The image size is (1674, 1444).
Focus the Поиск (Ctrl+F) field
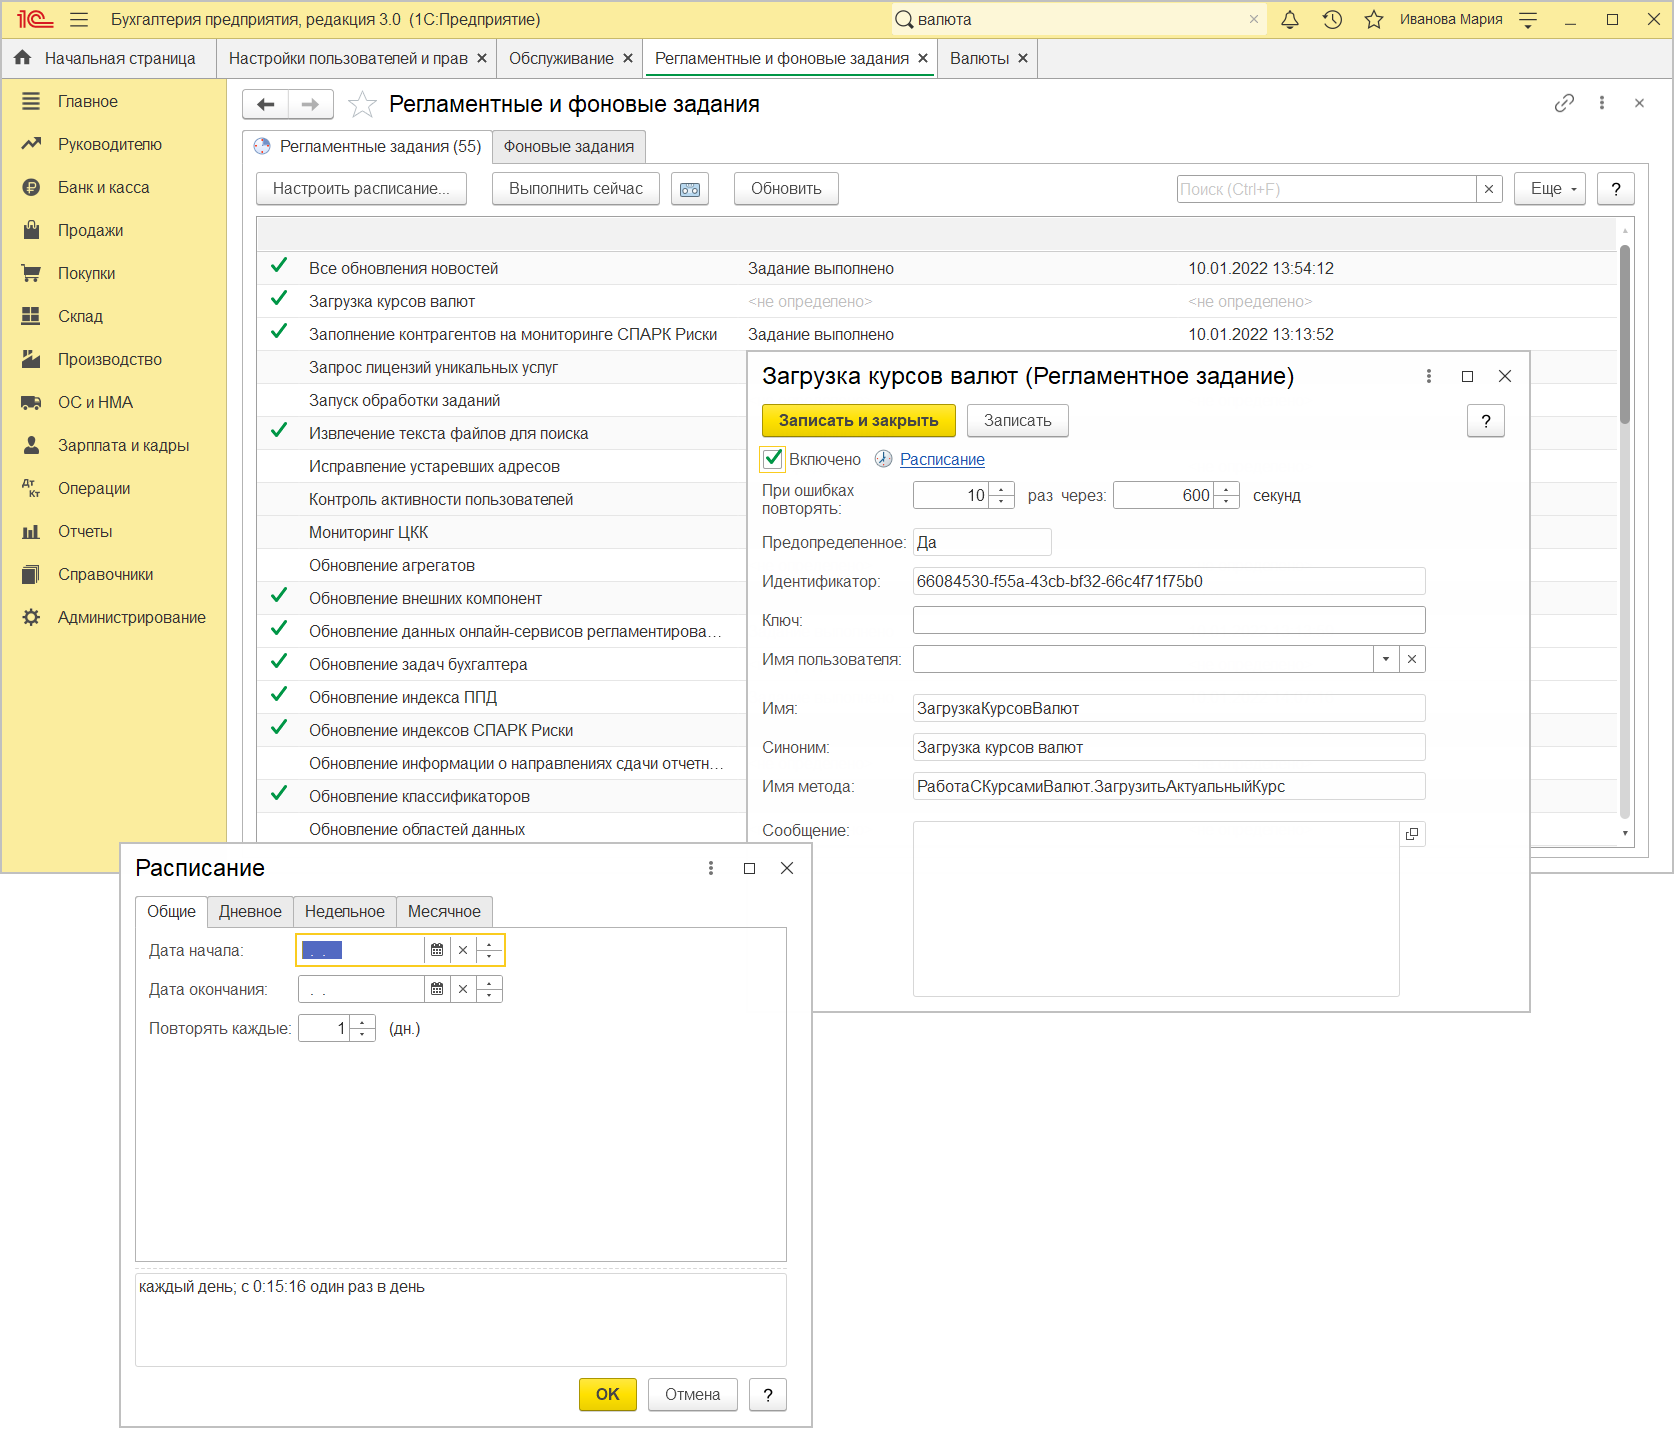point(1327,189)
